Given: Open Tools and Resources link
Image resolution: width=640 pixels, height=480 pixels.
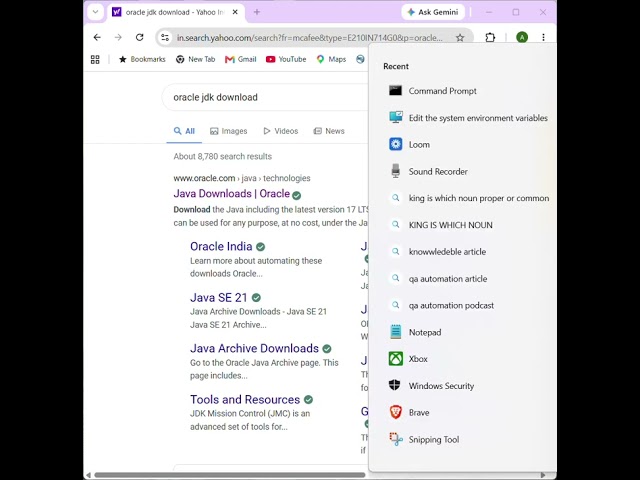Looking at the screenshot, I should [x=245, y=399].
